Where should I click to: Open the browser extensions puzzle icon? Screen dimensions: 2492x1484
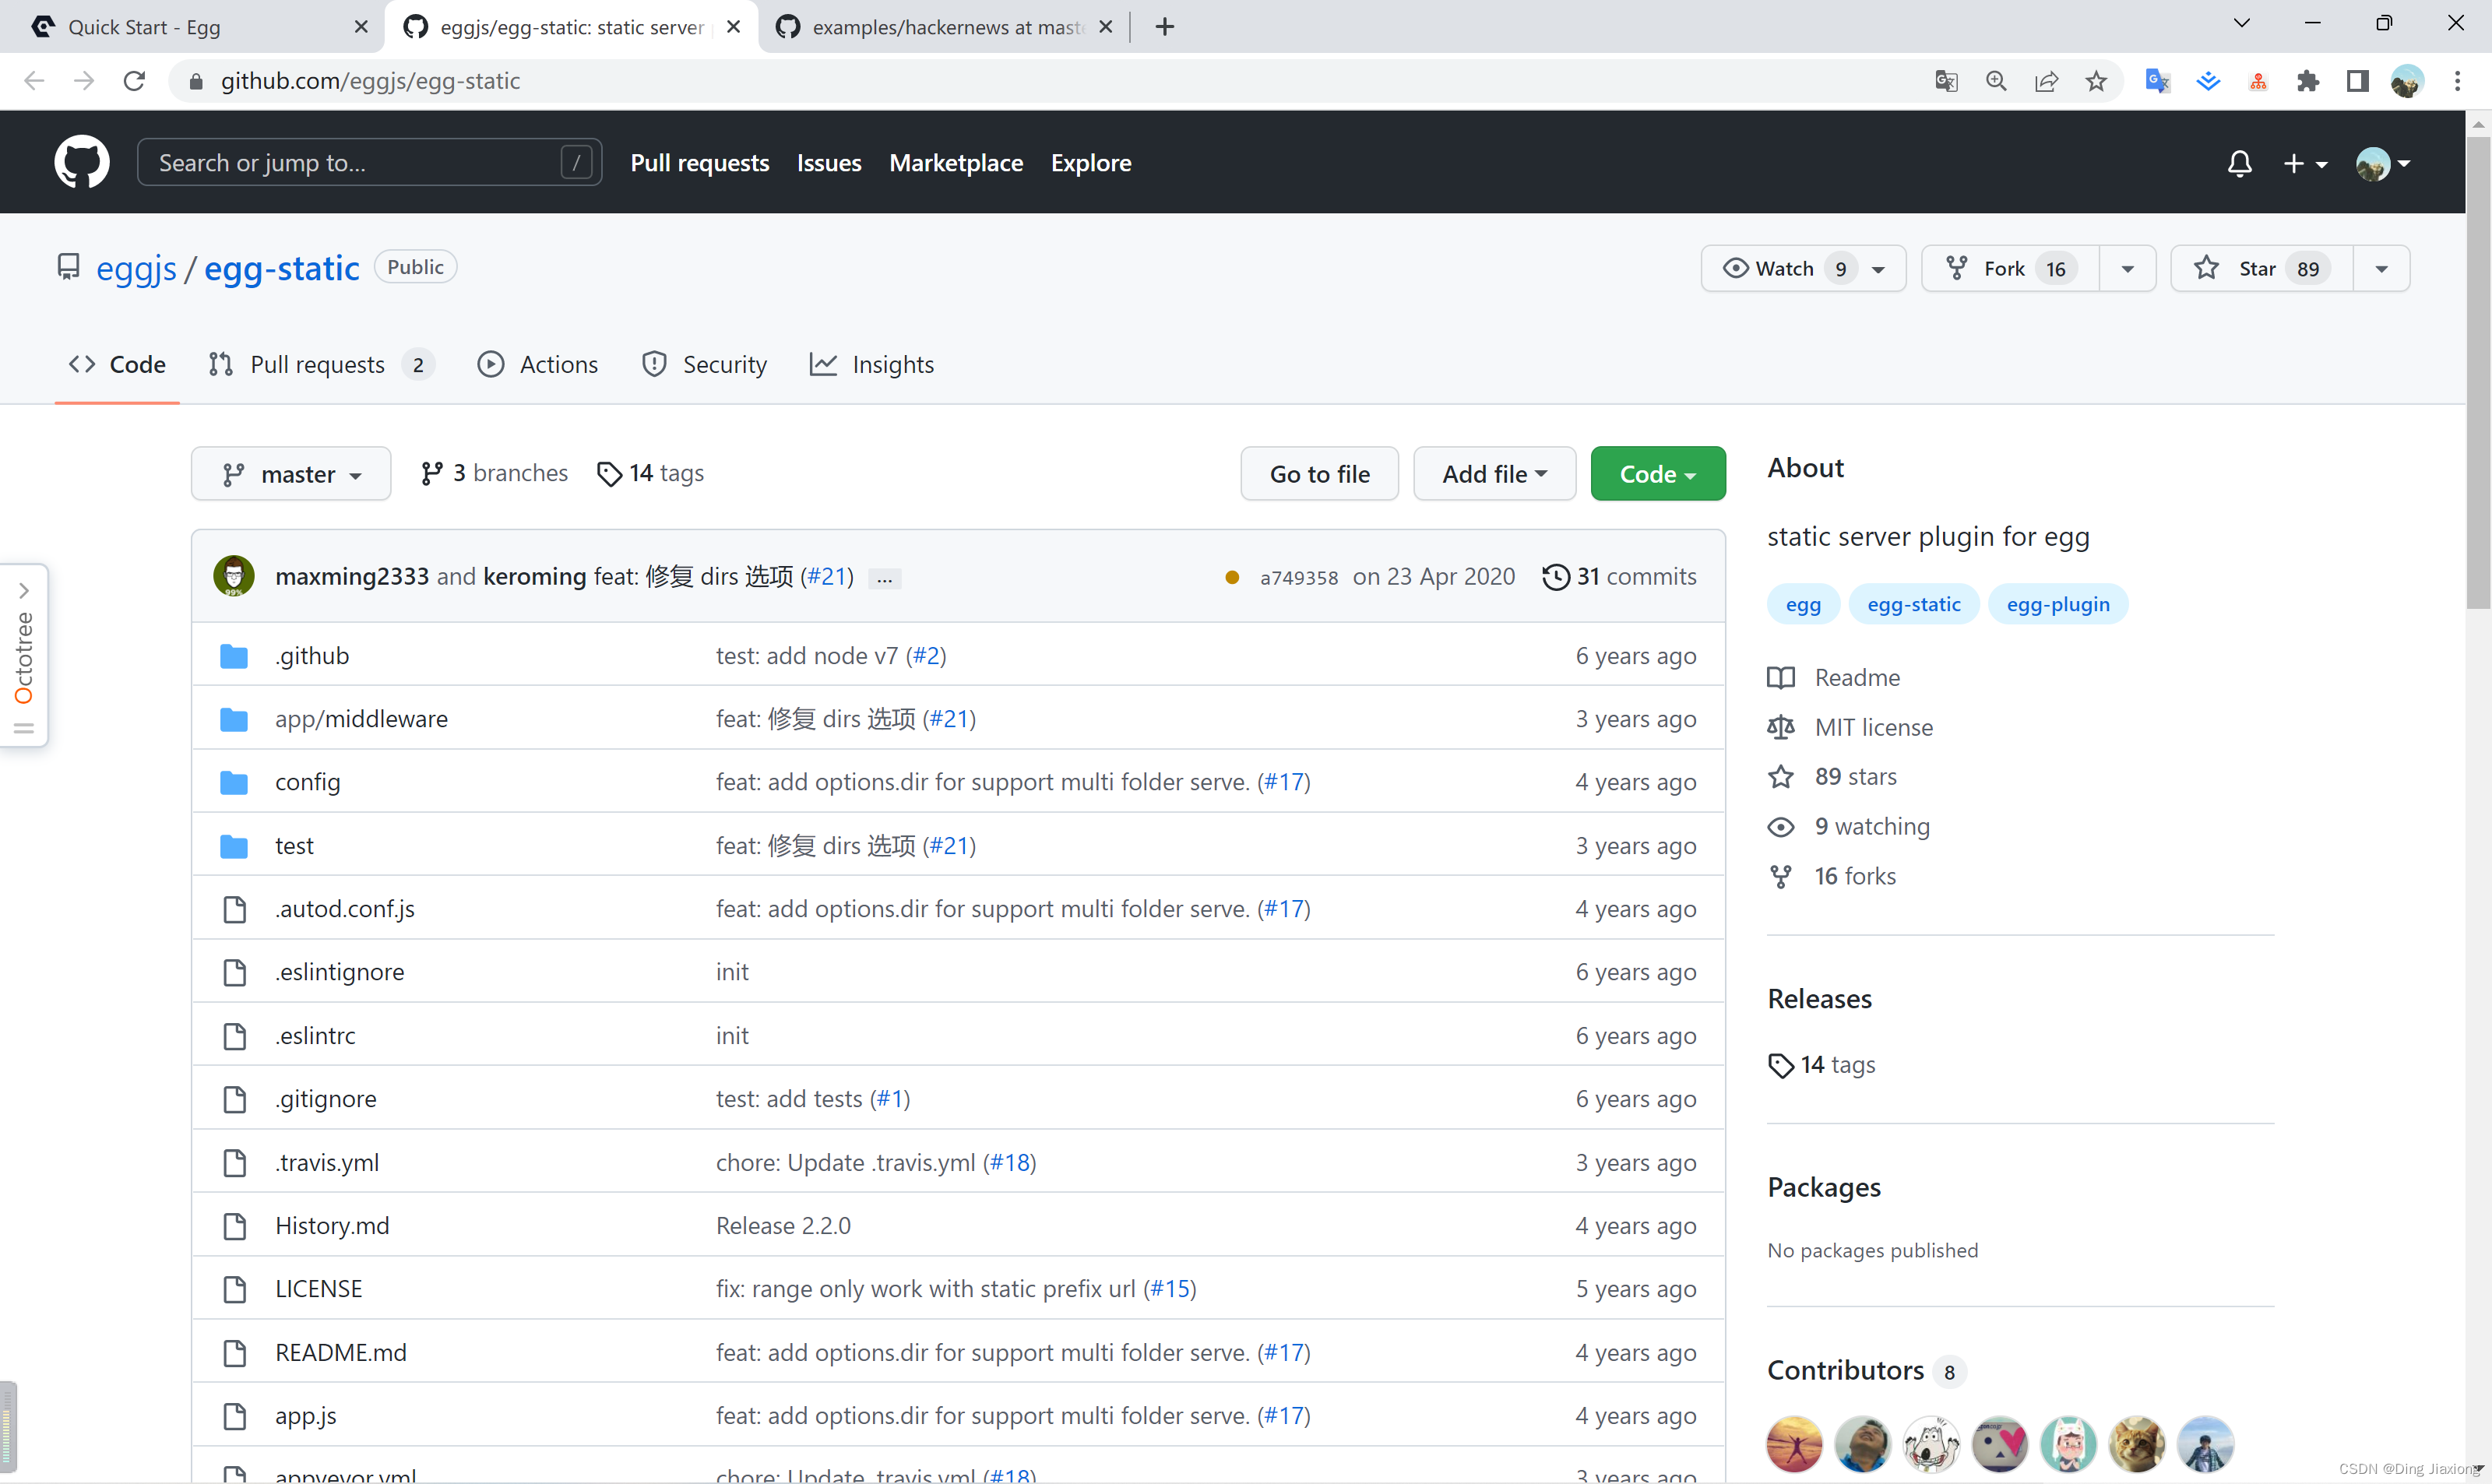[2308, 81]
